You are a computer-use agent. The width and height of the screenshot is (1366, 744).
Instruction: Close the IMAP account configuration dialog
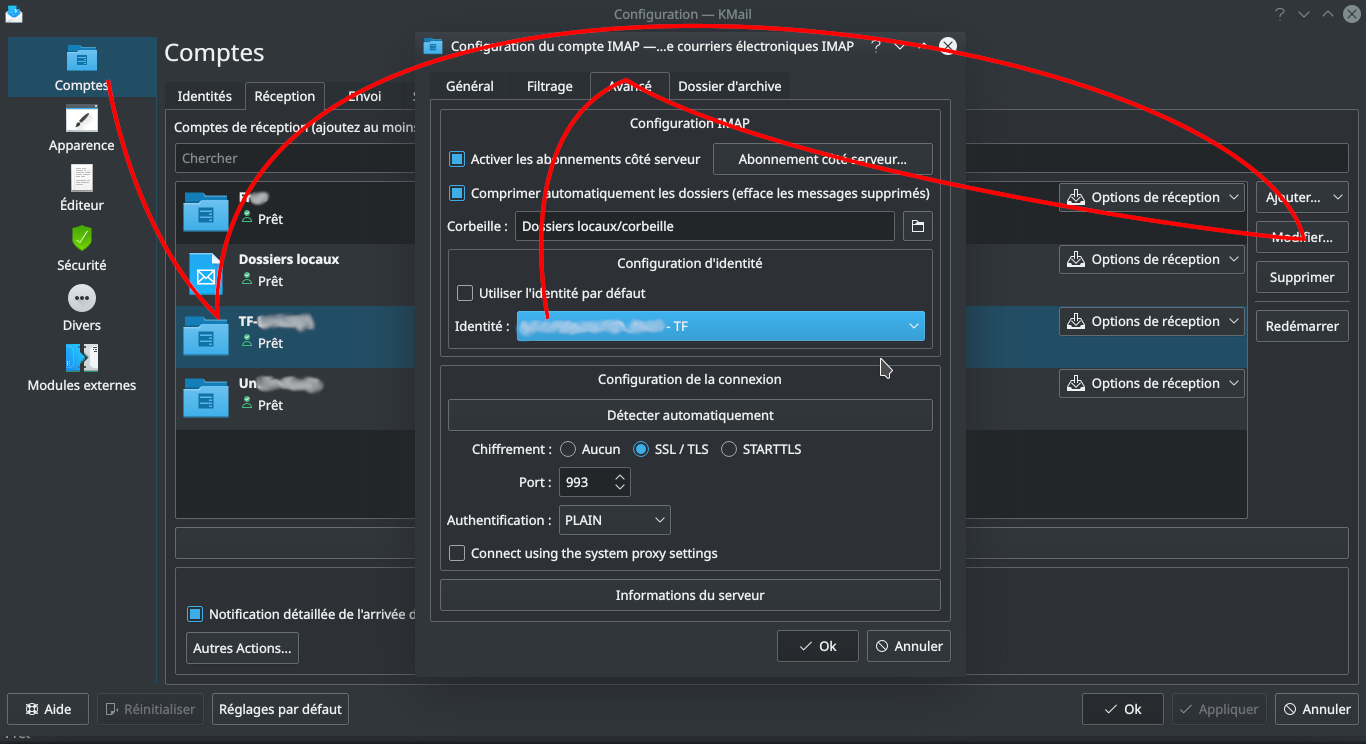pyautogui.click(x=948, y=46)
